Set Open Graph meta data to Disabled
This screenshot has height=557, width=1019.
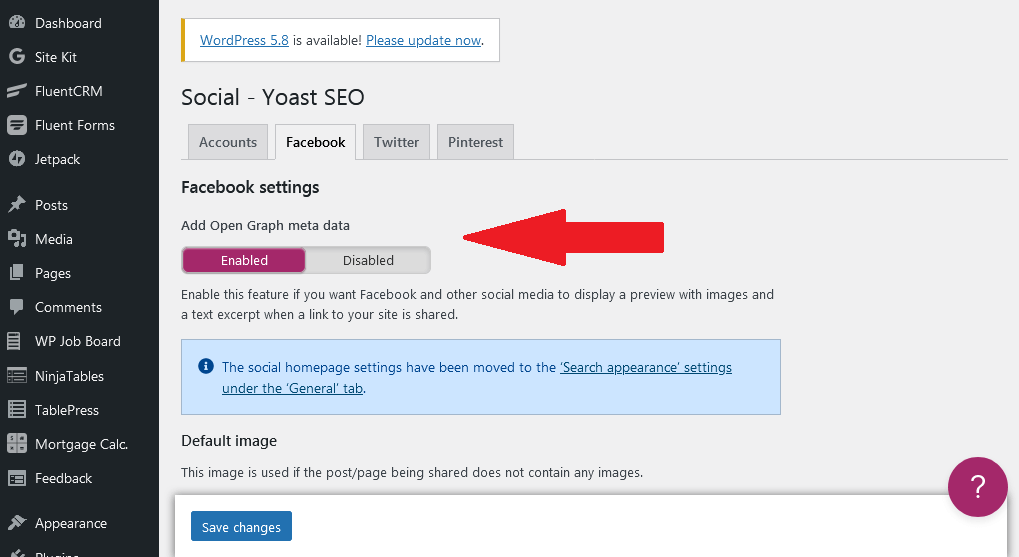[368, 260]
